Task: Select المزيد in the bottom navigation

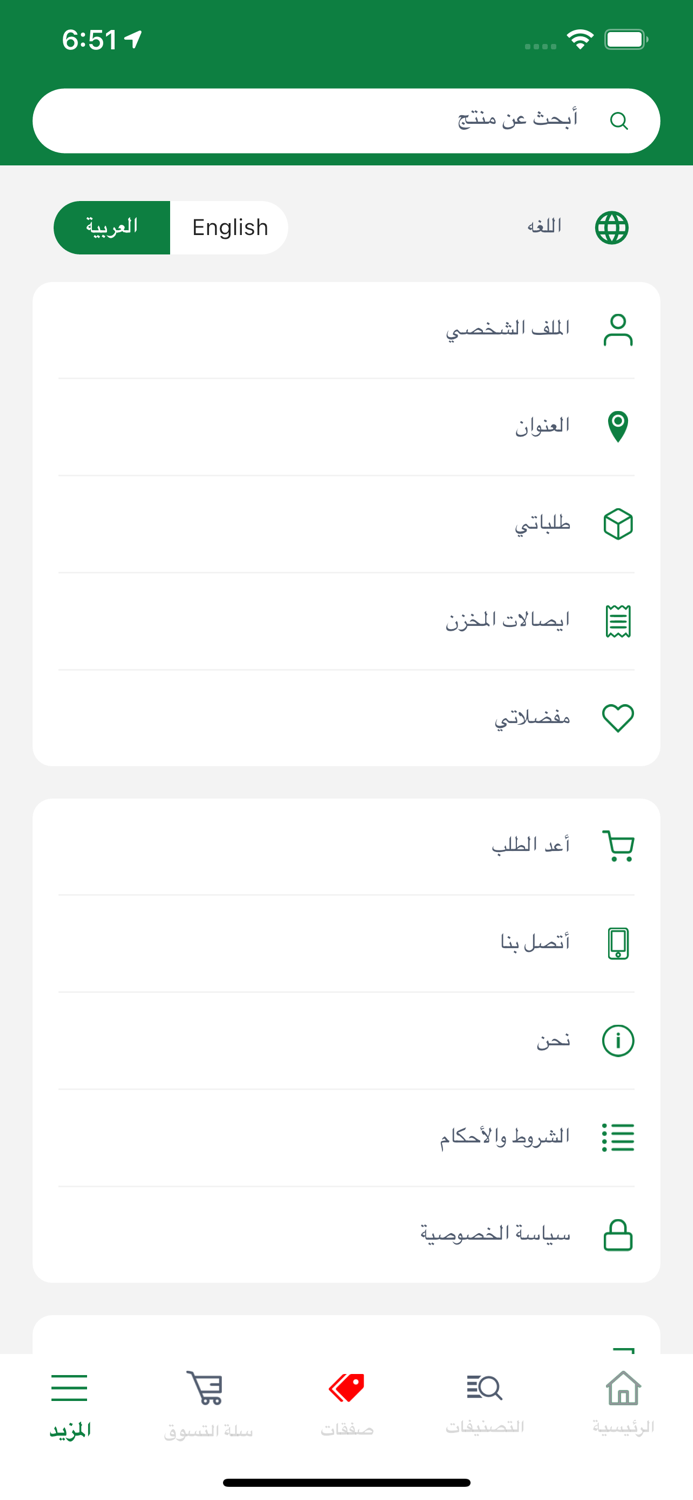Action: (69, 1400)
